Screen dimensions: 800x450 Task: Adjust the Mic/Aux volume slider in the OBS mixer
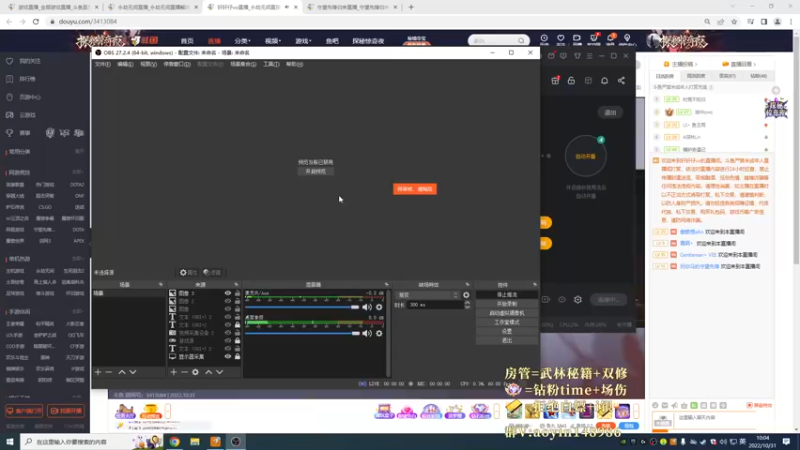[x=302, y=307]
